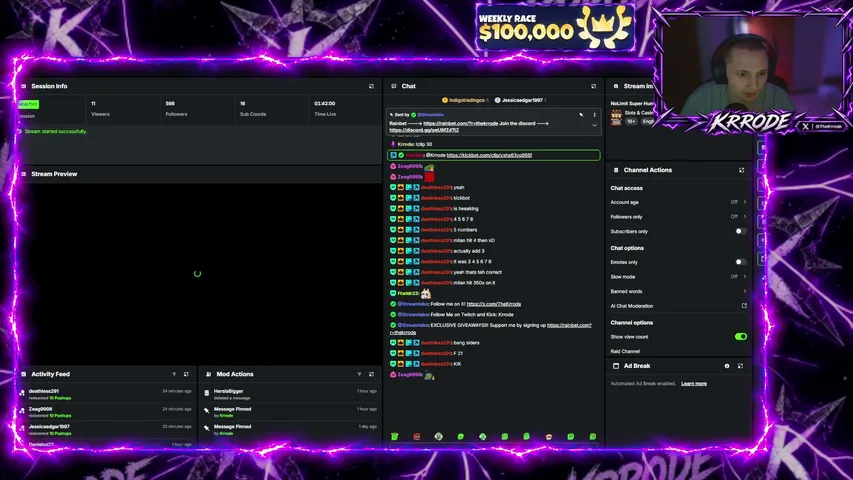Open the discord.gg link in pinned message

[x=424, y=130]
